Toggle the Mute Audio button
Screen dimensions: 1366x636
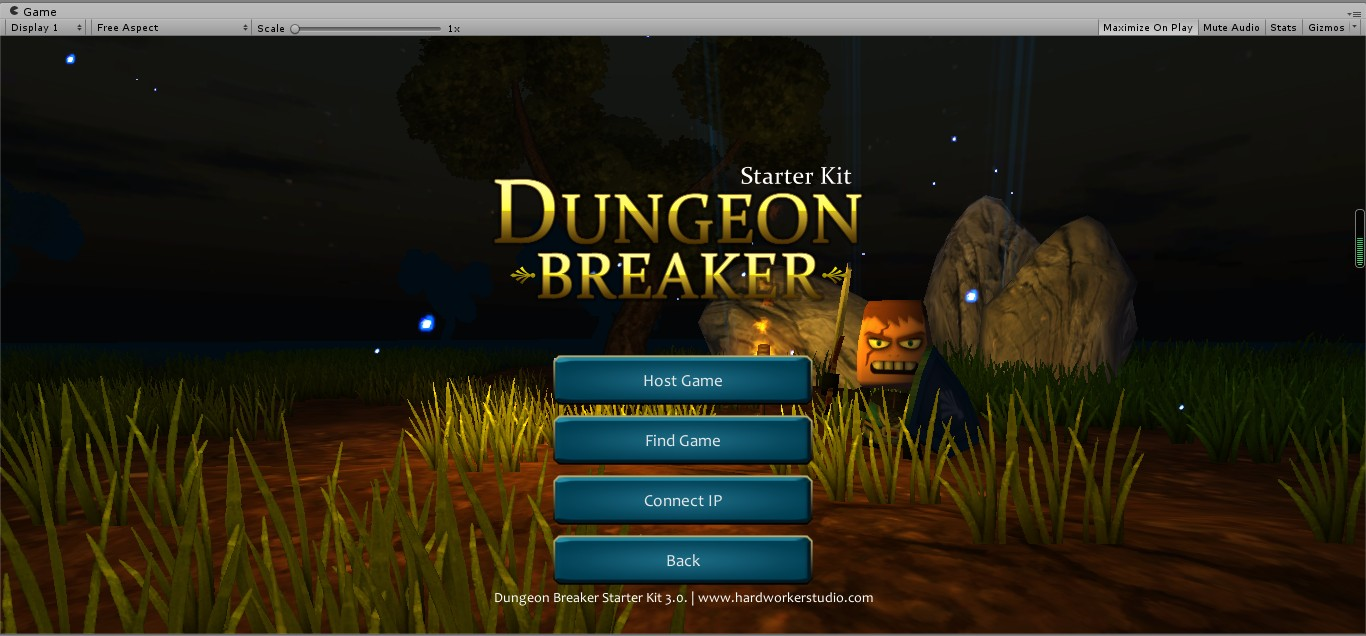pyautogui.click(x=1231, y=28)
